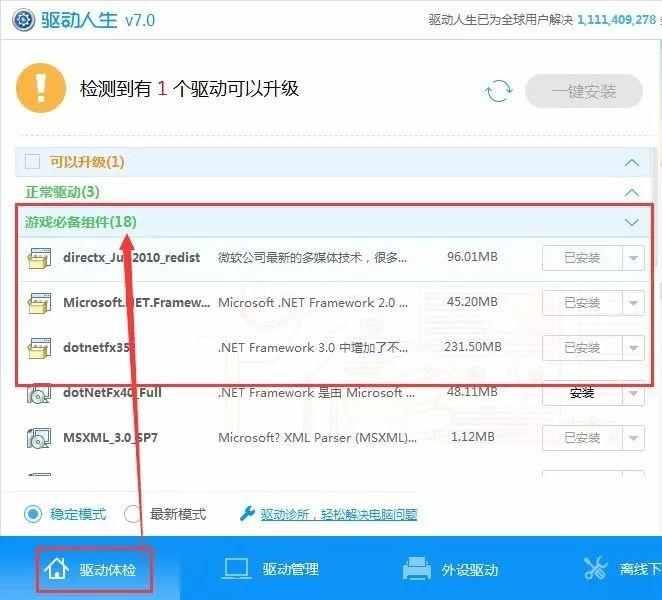Viewport: 662px width, 600px height.
Task: Click the MSXML_3.0_SP7 package icon
Action: tap(39, 438)
